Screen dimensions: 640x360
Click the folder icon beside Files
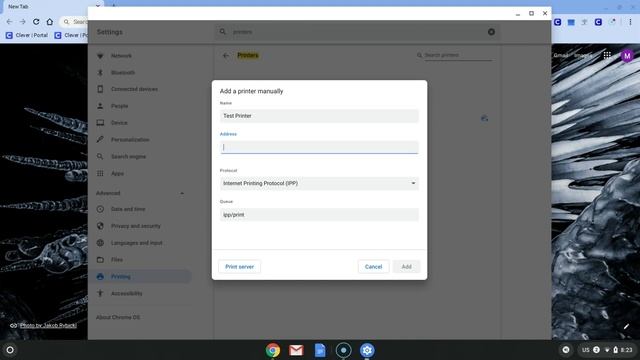tap(100, 260)
